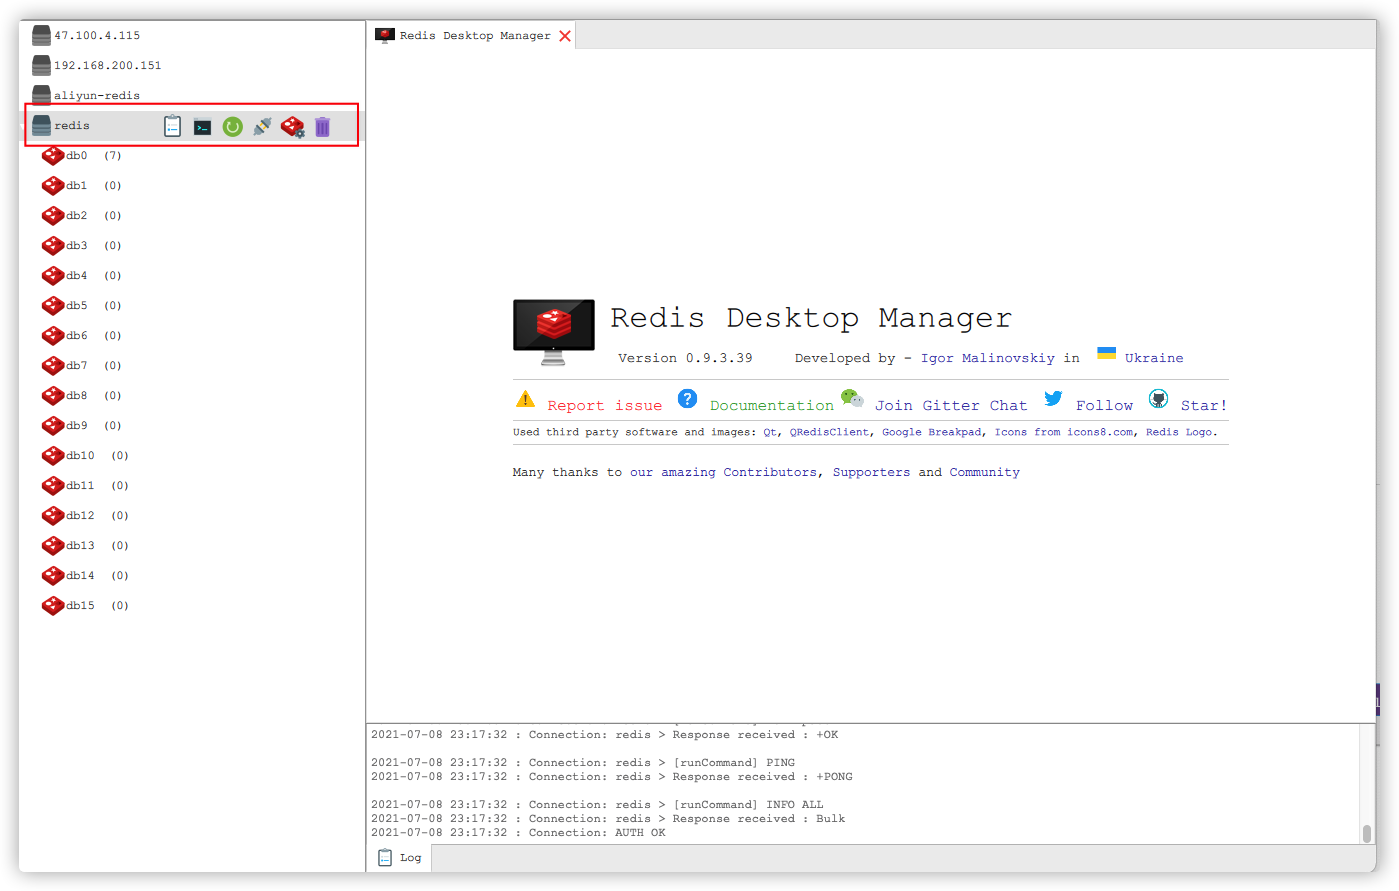This screenshot has height=891, width=1399.
Task: Open database db10
Action: coord(85,456)
